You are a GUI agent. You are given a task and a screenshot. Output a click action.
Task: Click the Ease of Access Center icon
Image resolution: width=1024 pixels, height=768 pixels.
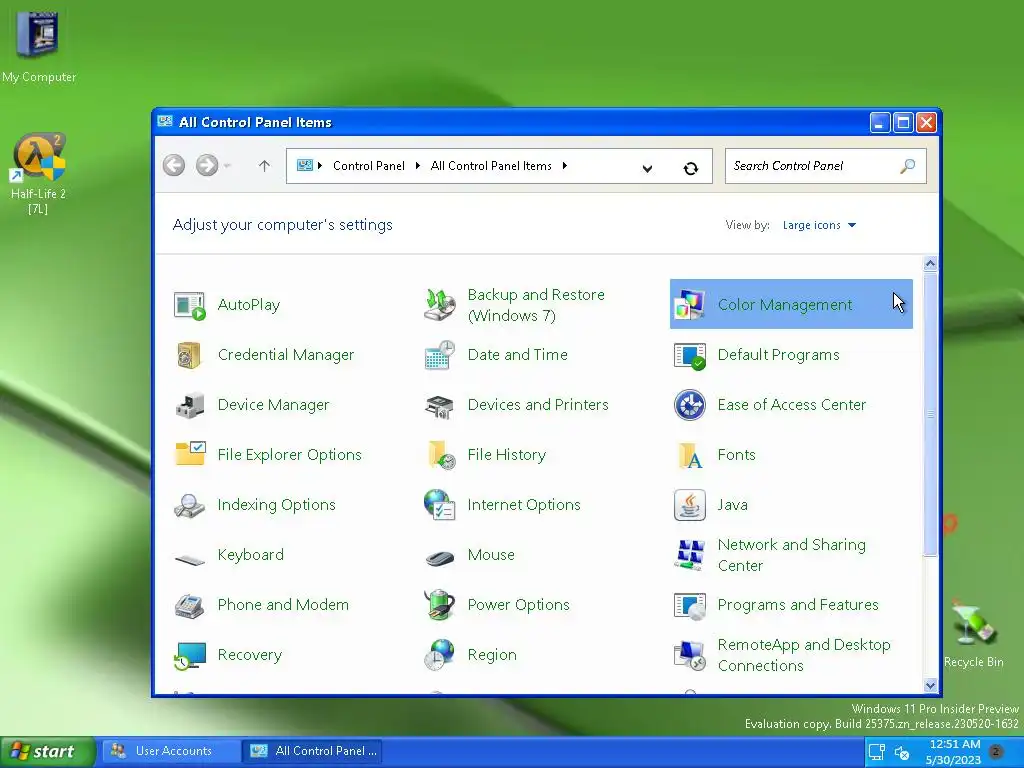[x=690, y=405]
